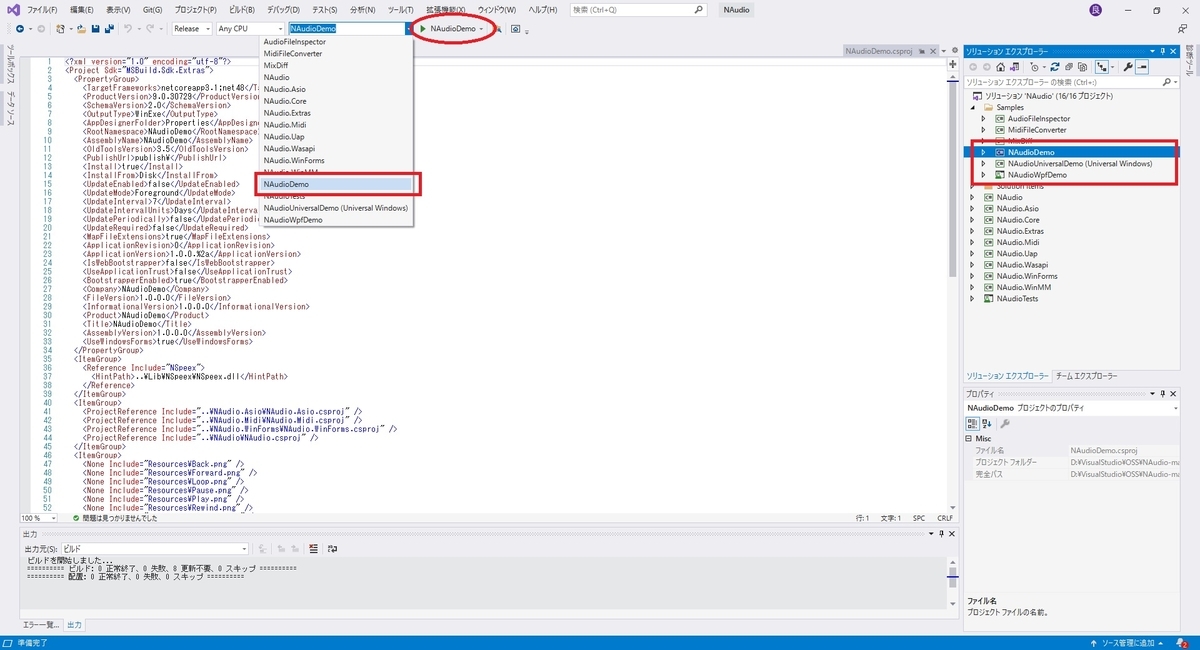This screenshot has height=650, width=1200.
Task: Open the Any CPU platform dropdown
Action: [250, 29]
